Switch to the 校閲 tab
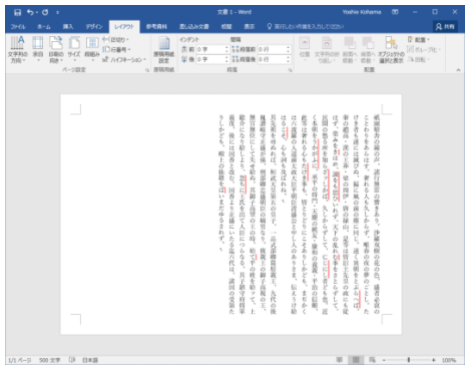469x366 pixels. point(227,27)
